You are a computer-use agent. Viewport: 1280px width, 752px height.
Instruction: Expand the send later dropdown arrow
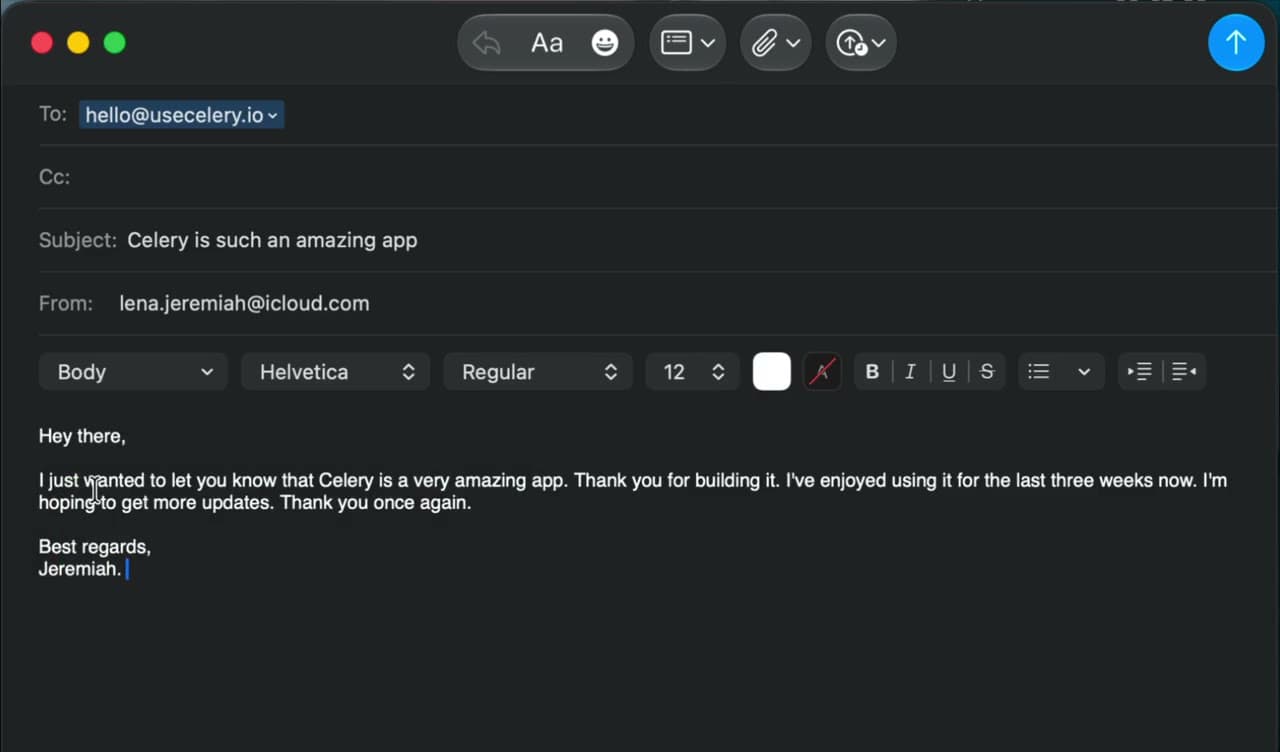click(x=879, y=43)
